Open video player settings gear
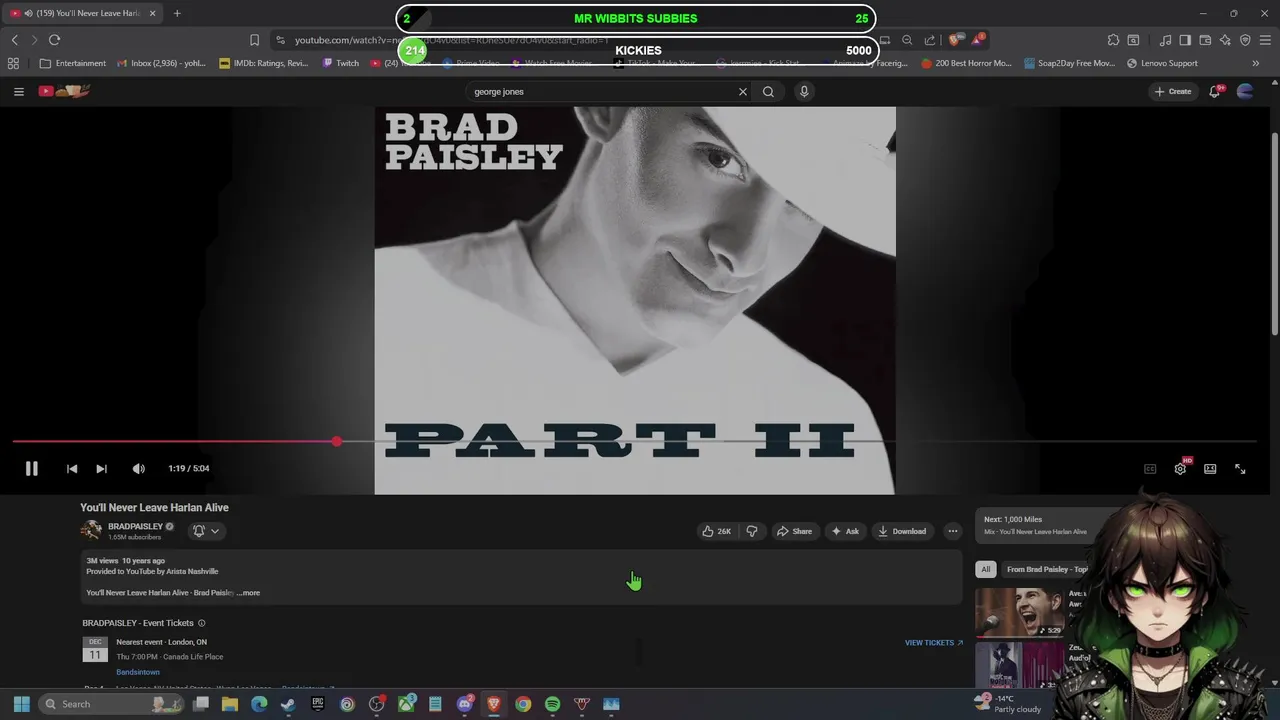Screen dimensions: 1280x720 (x=1180, y=468)
